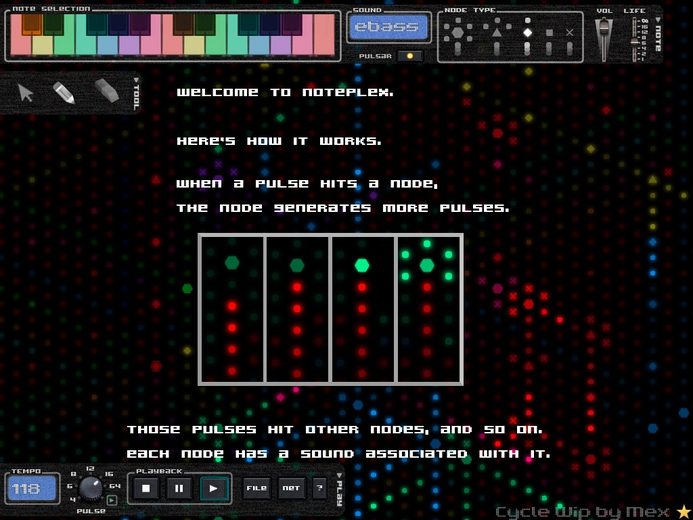The height and width of the screenshot is (520, 693).
Task: Collapse the Note panel arrow
Action: pos(658,20)
